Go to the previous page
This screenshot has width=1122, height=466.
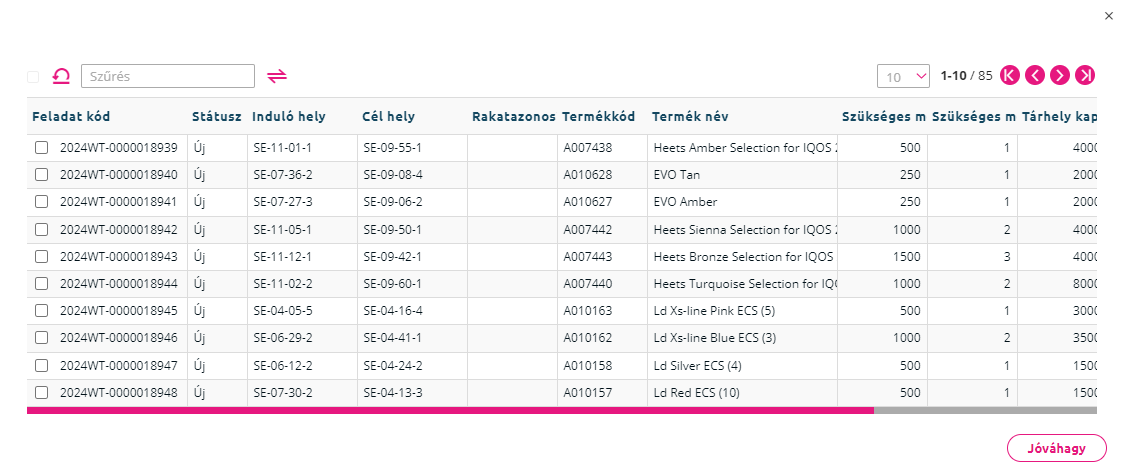coord(1035,75)
